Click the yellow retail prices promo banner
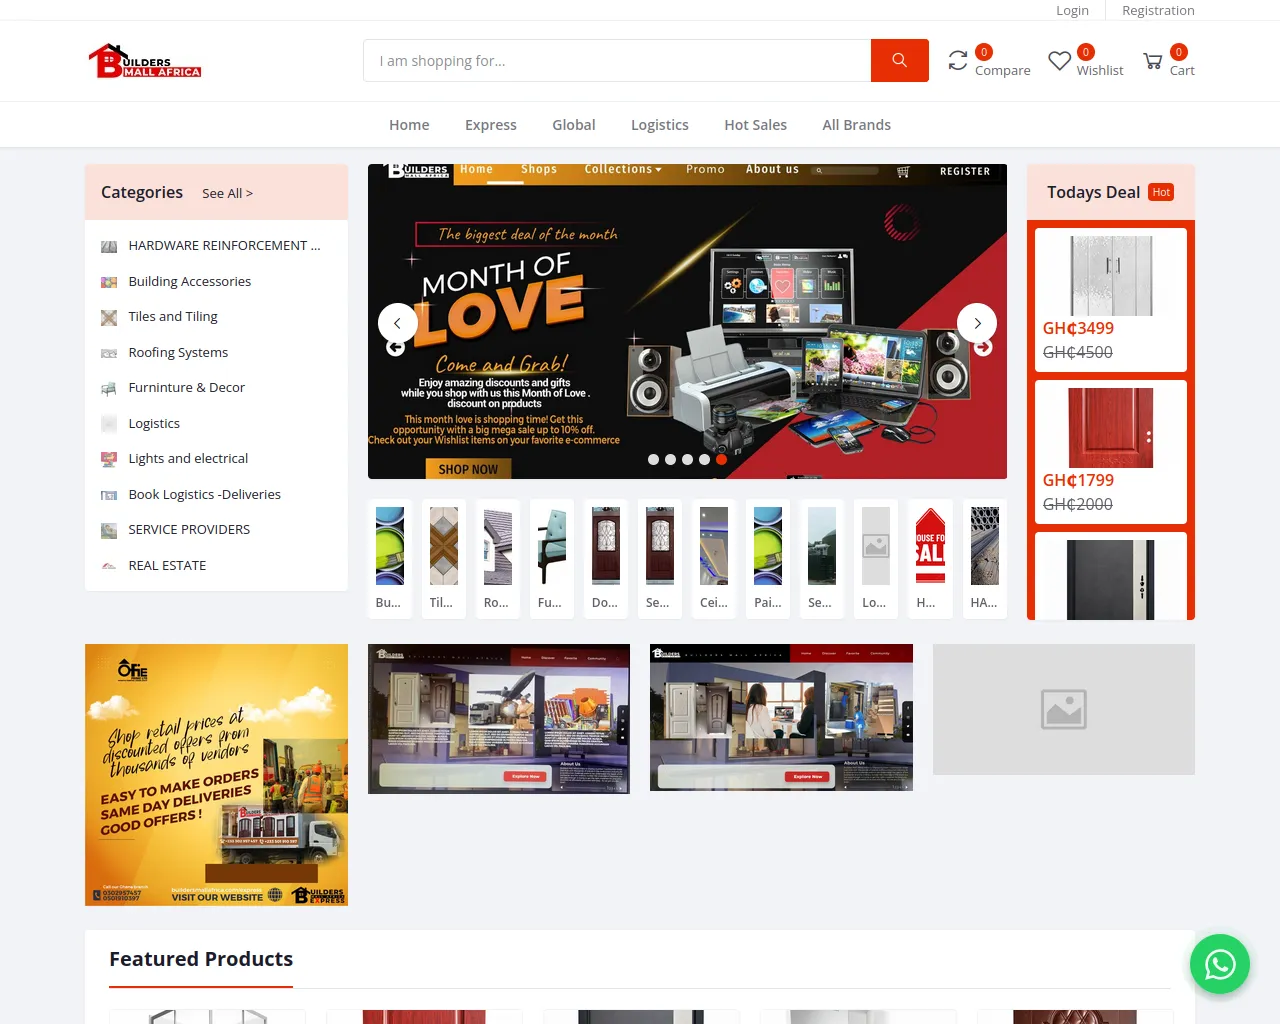 pos(216,775)
